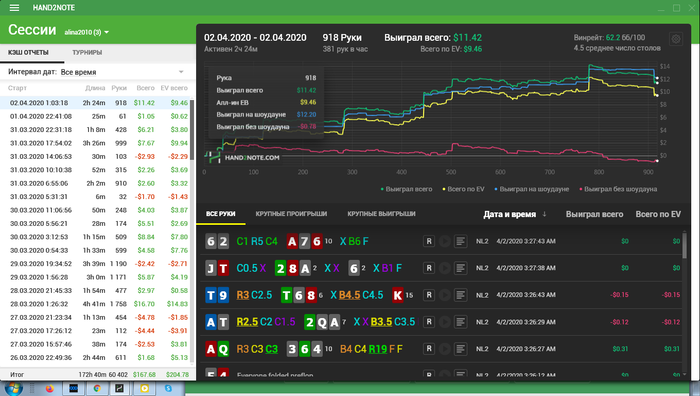Select session 31.03.2020 6:55:06
Screen dimensions: 700x396
point(95,183)
